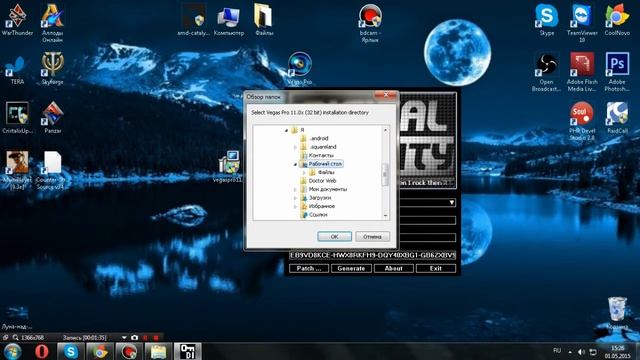Viewport: 640px width, 360px height.
Task: Expand the Избранное tree node
Action: pyautogui.click(x=295, y=207)
